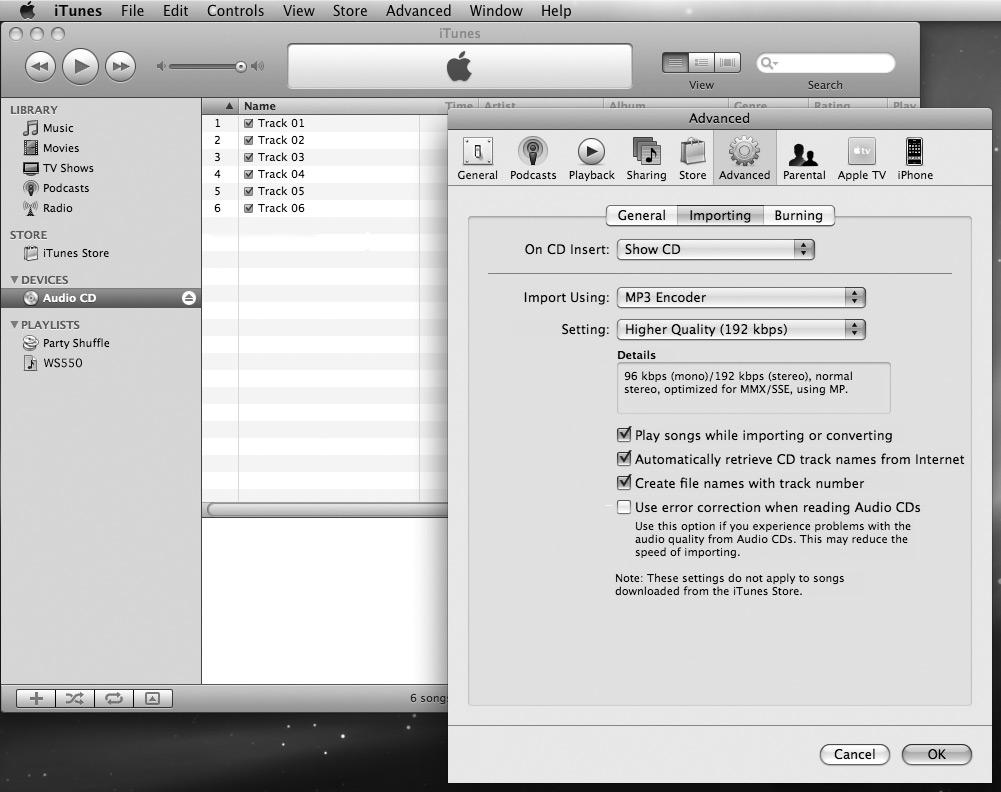Collapse the PLAYLISTS section
This screenshot has height=792, width=1001.
point(14,325)
